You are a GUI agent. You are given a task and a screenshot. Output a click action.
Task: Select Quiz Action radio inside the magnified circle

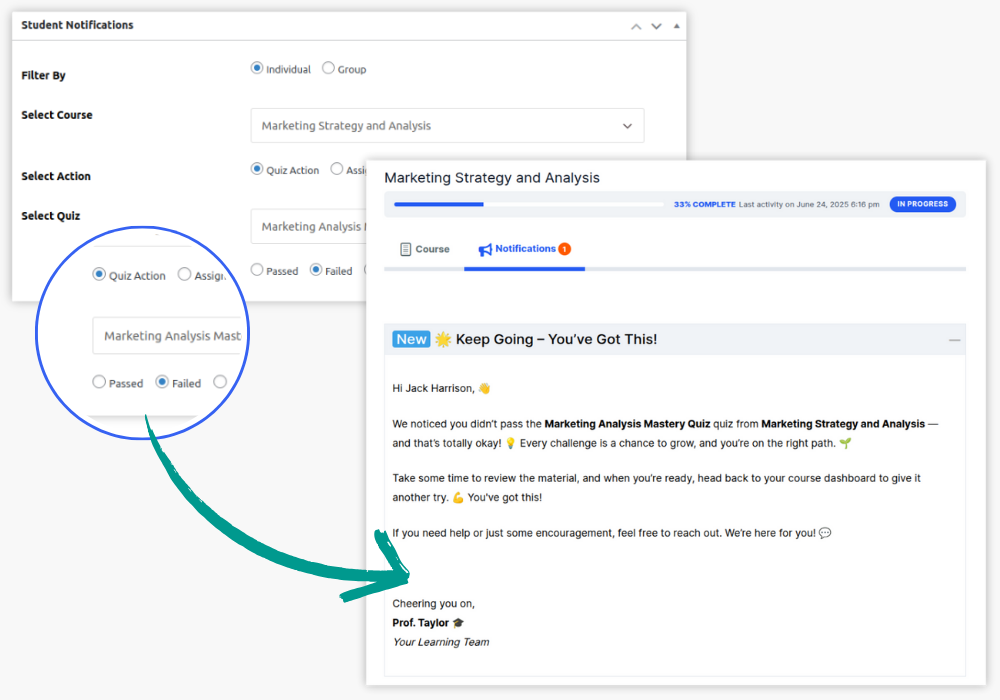point(99,274)
